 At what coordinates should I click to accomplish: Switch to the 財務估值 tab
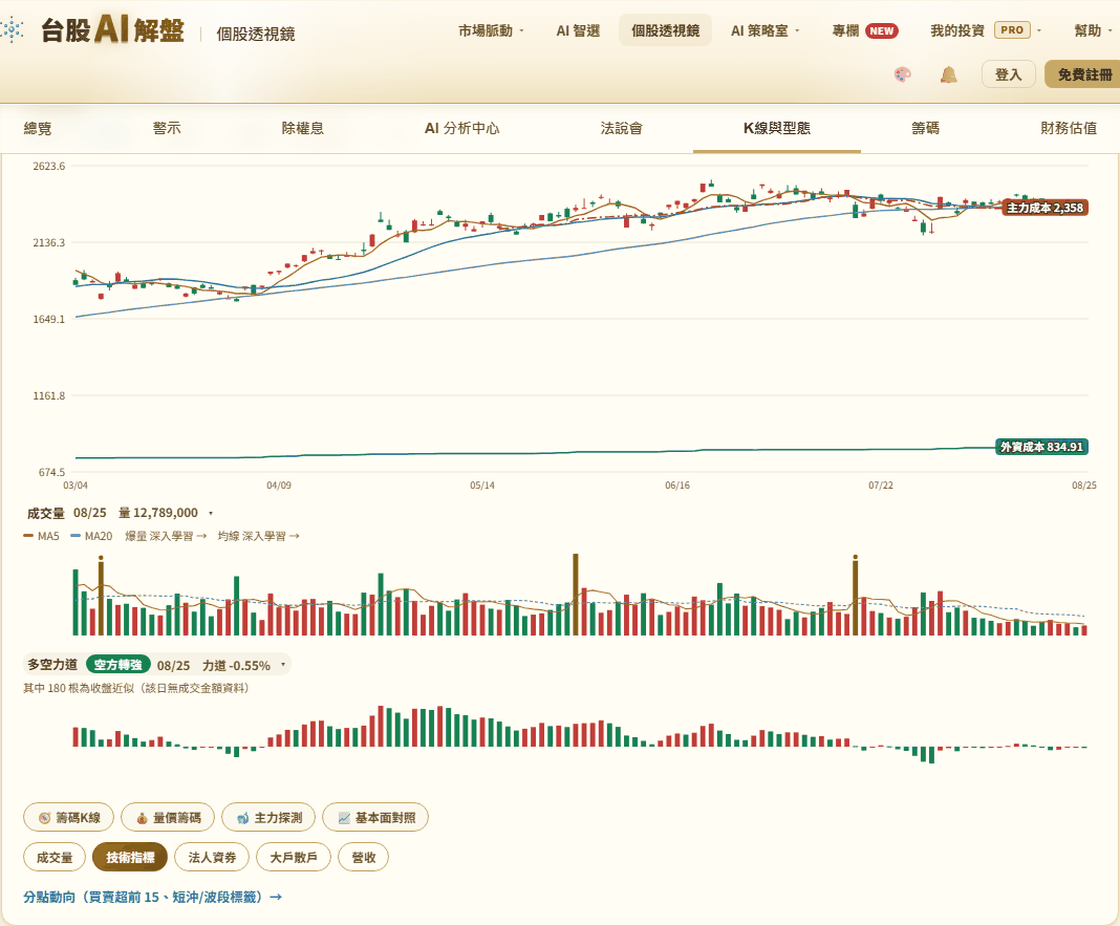click(x=1069, y=129)
